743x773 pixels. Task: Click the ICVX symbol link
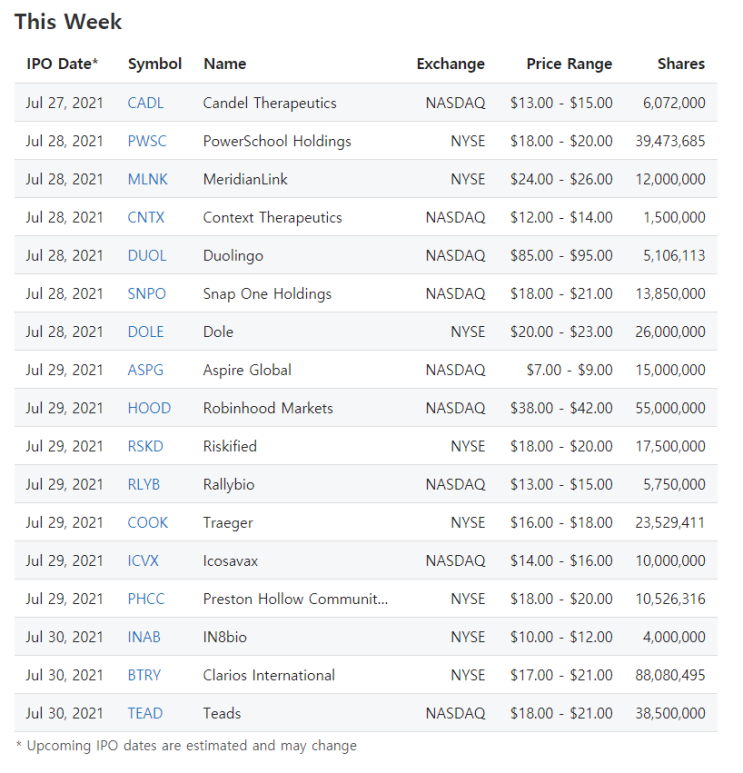click(143, 561)
